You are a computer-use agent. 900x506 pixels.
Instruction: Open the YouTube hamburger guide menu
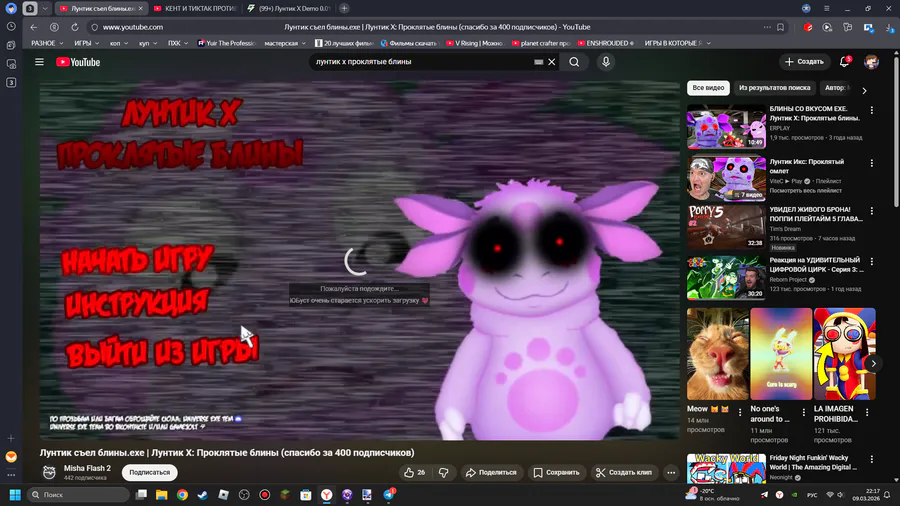click(39, 62)
